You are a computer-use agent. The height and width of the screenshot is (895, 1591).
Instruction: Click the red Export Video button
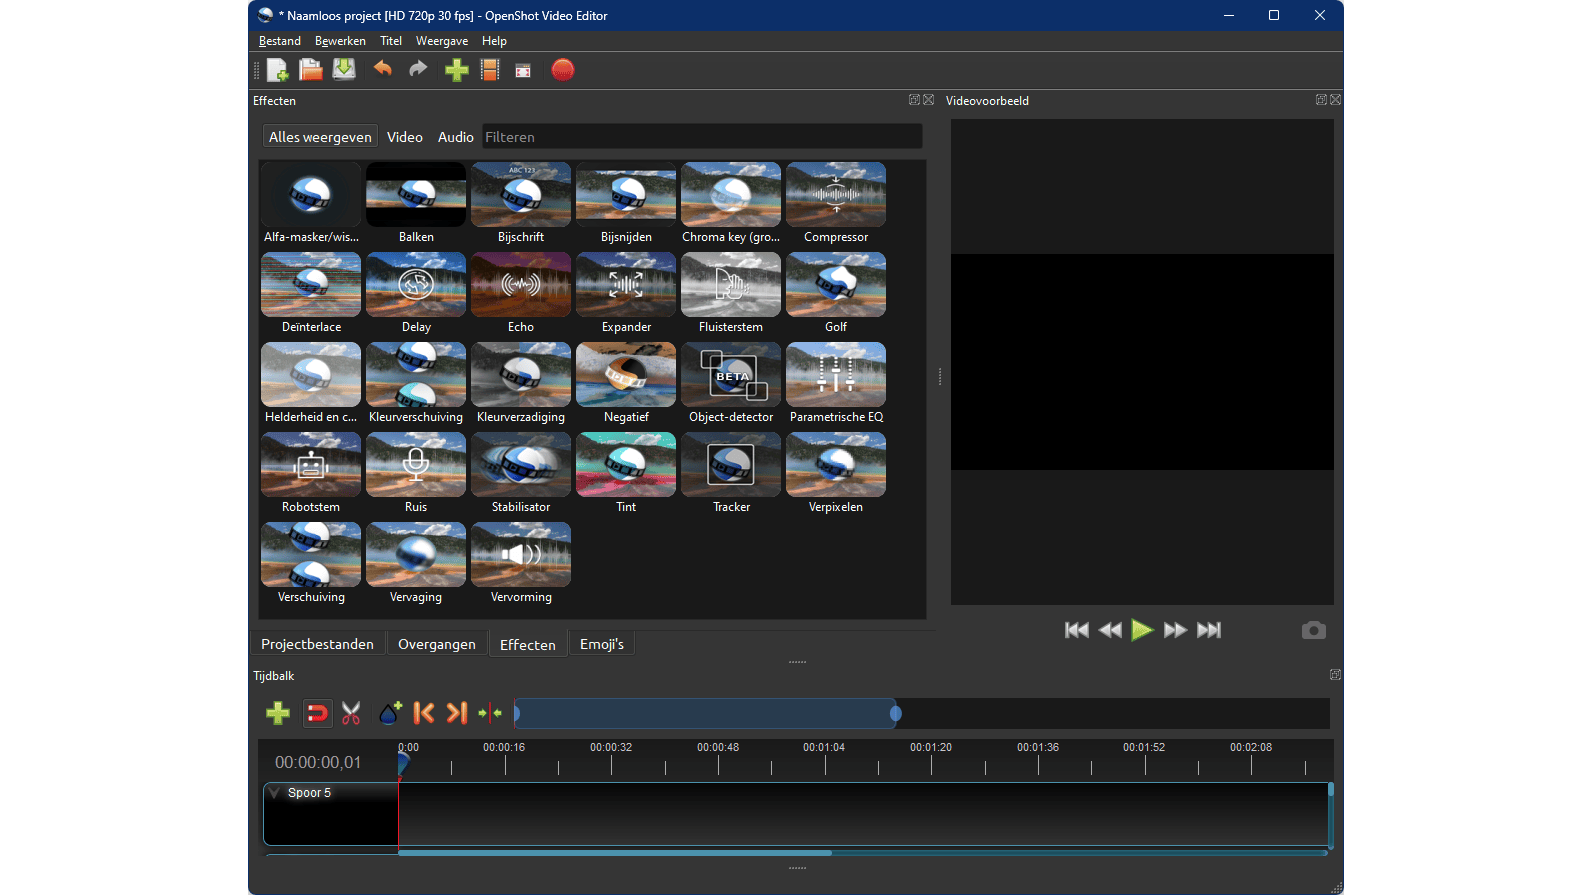563,70
